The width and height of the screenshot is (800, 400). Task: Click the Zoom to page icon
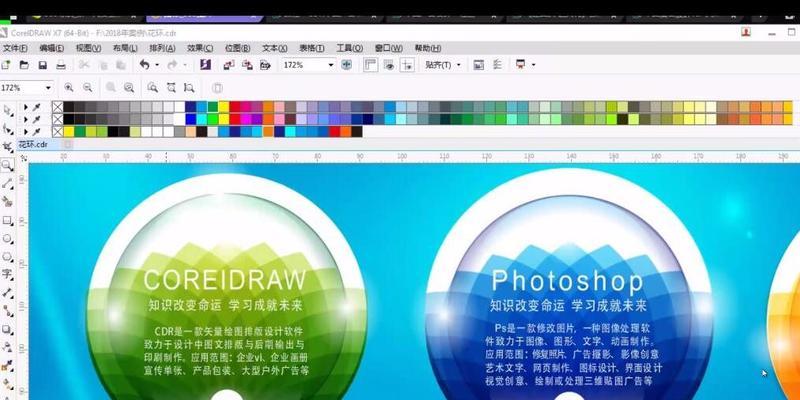coord(153,88)
